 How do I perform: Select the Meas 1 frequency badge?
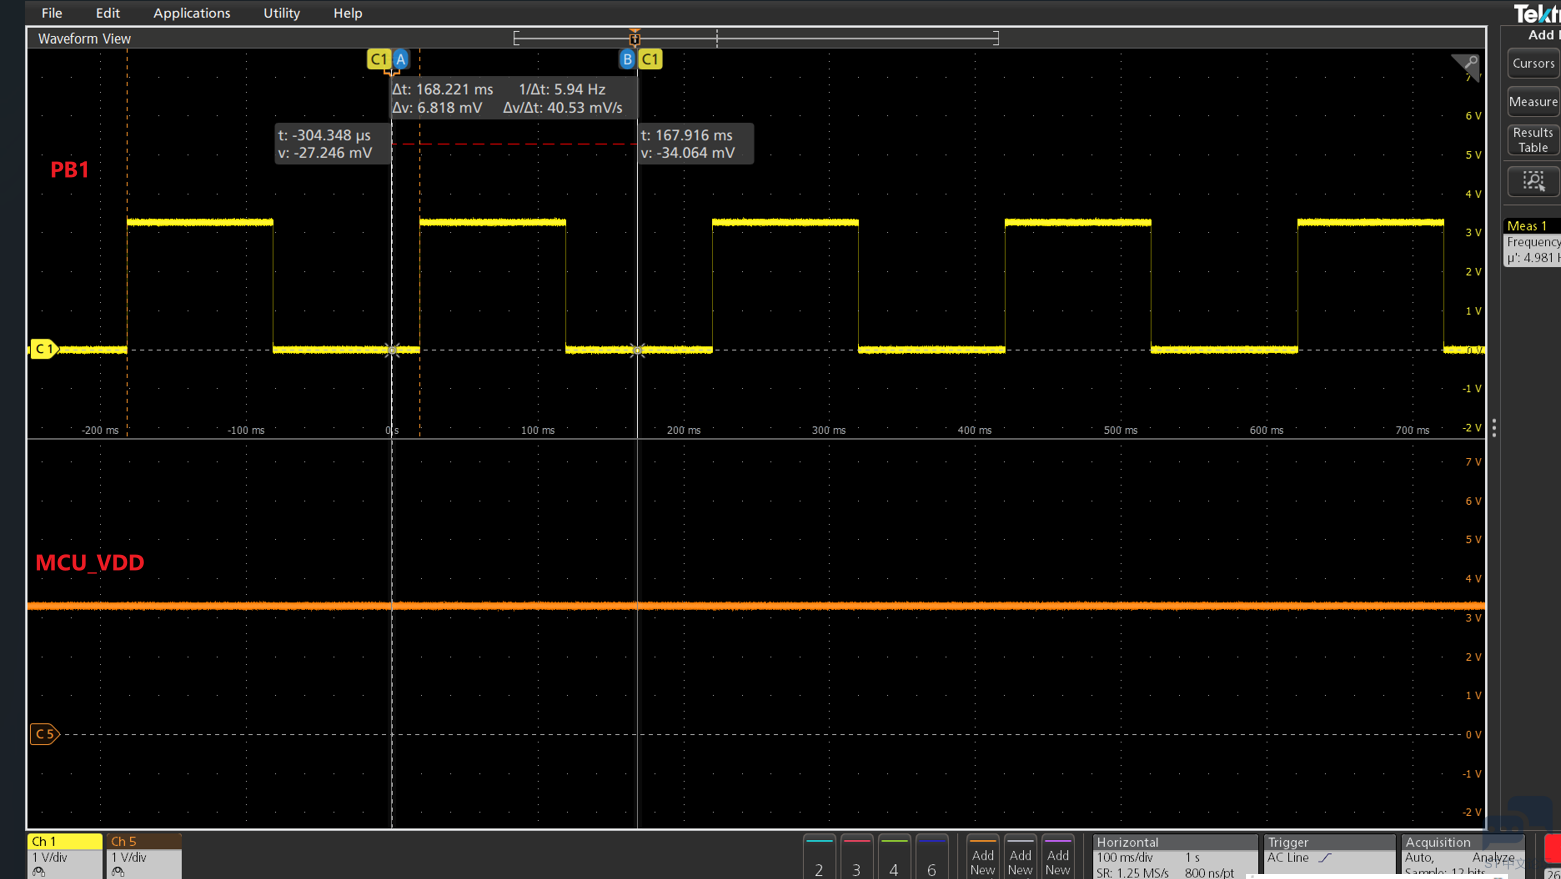pyautogui.click(x=1532, y=242)
